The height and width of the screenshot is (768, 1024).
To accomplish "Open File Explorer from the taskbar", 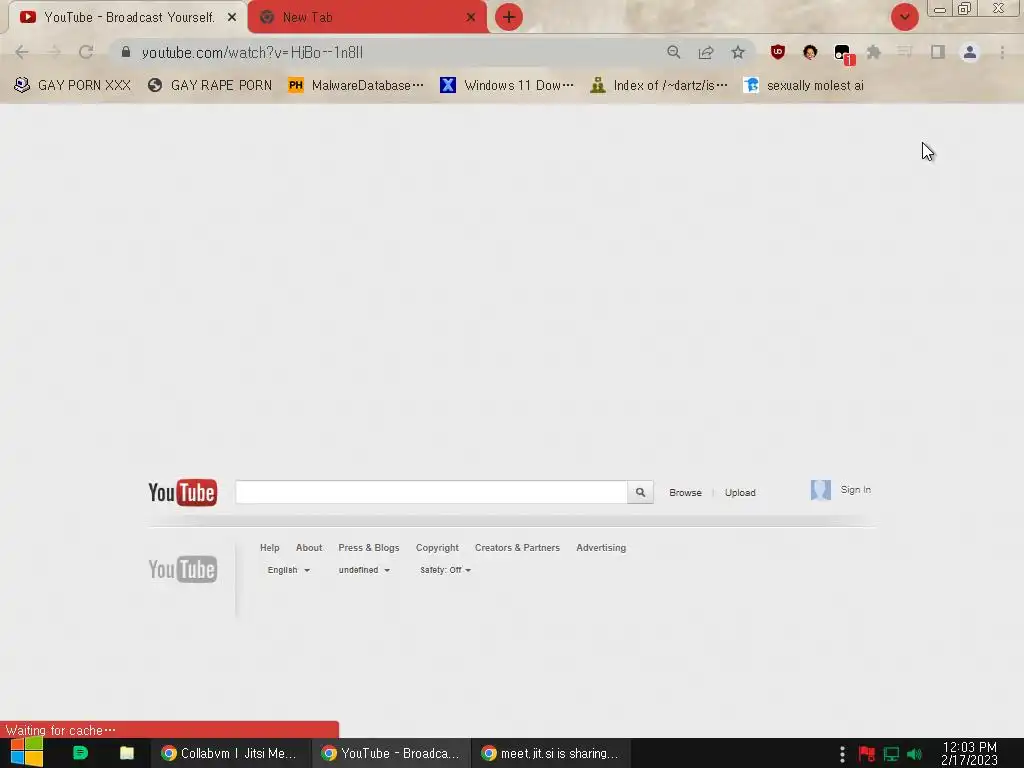I will point(127,753).
